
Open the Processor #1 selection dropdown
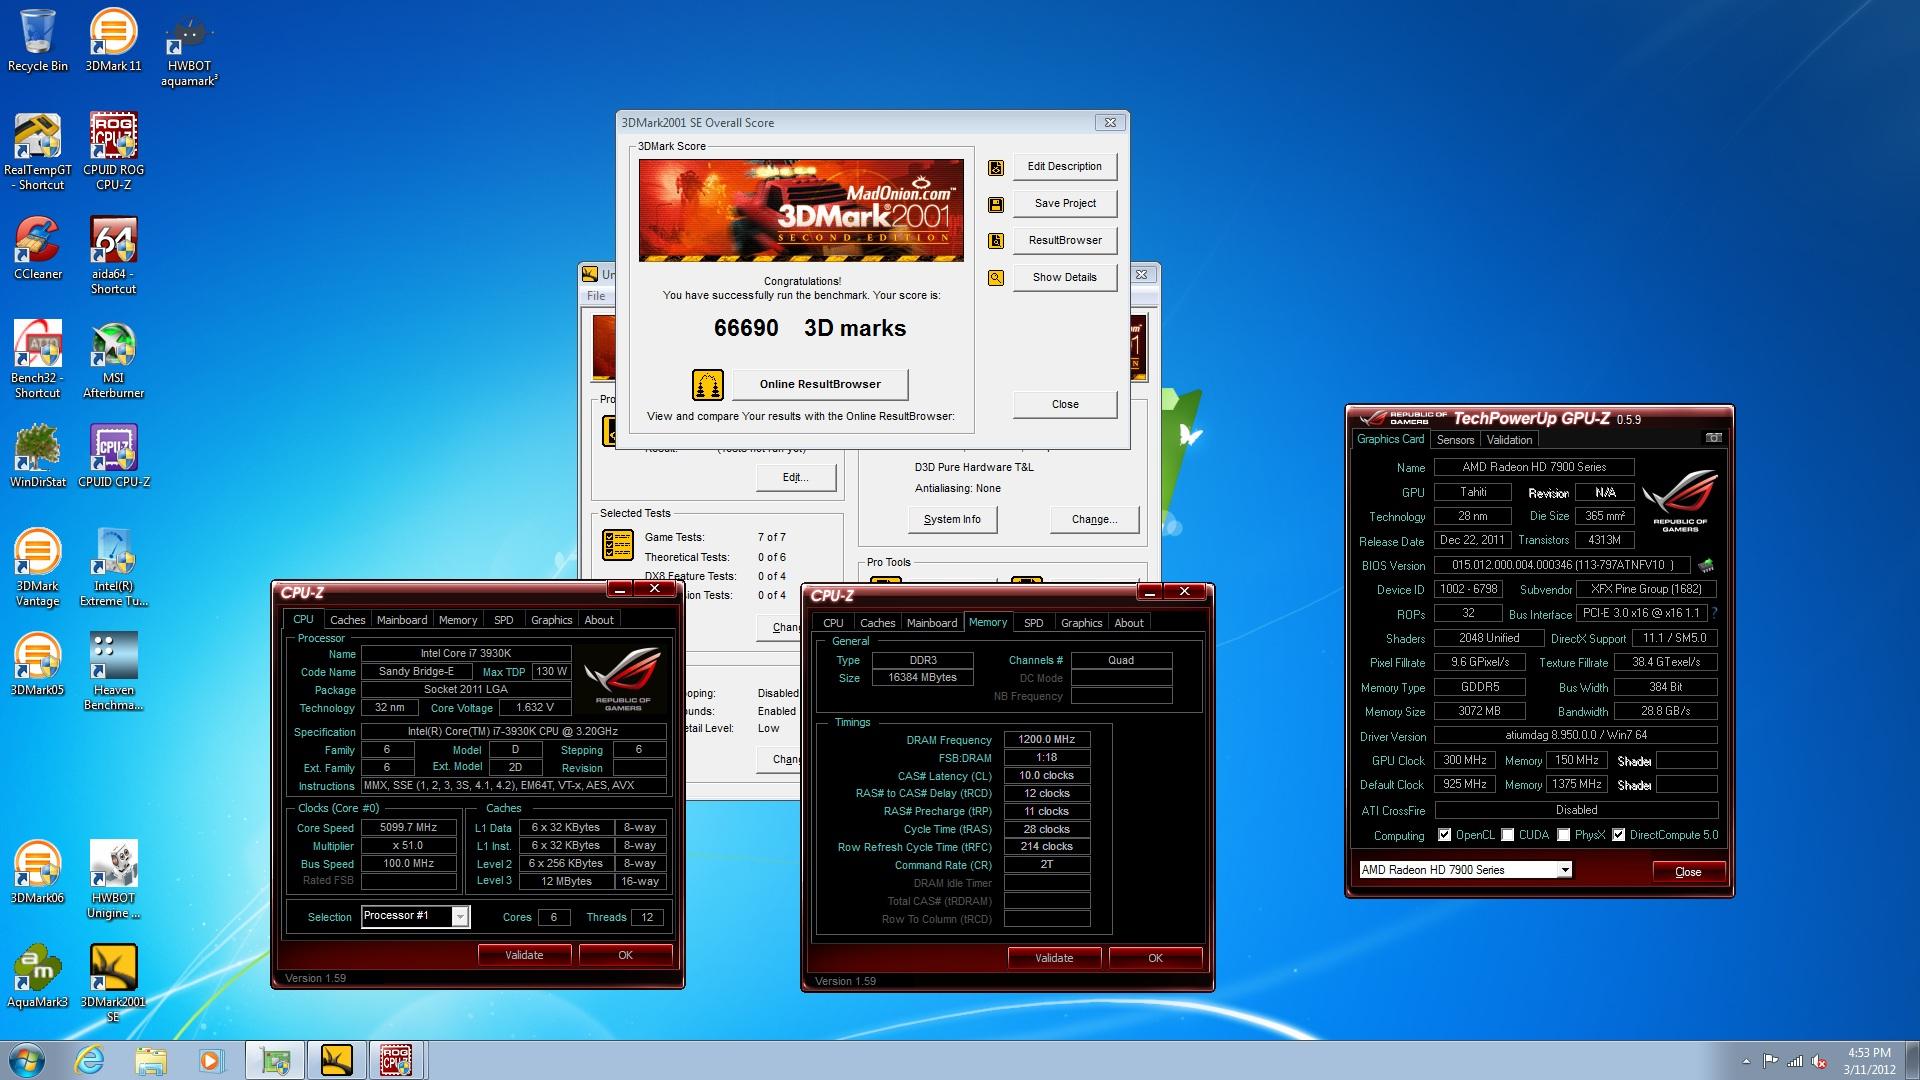pos(459,917)
